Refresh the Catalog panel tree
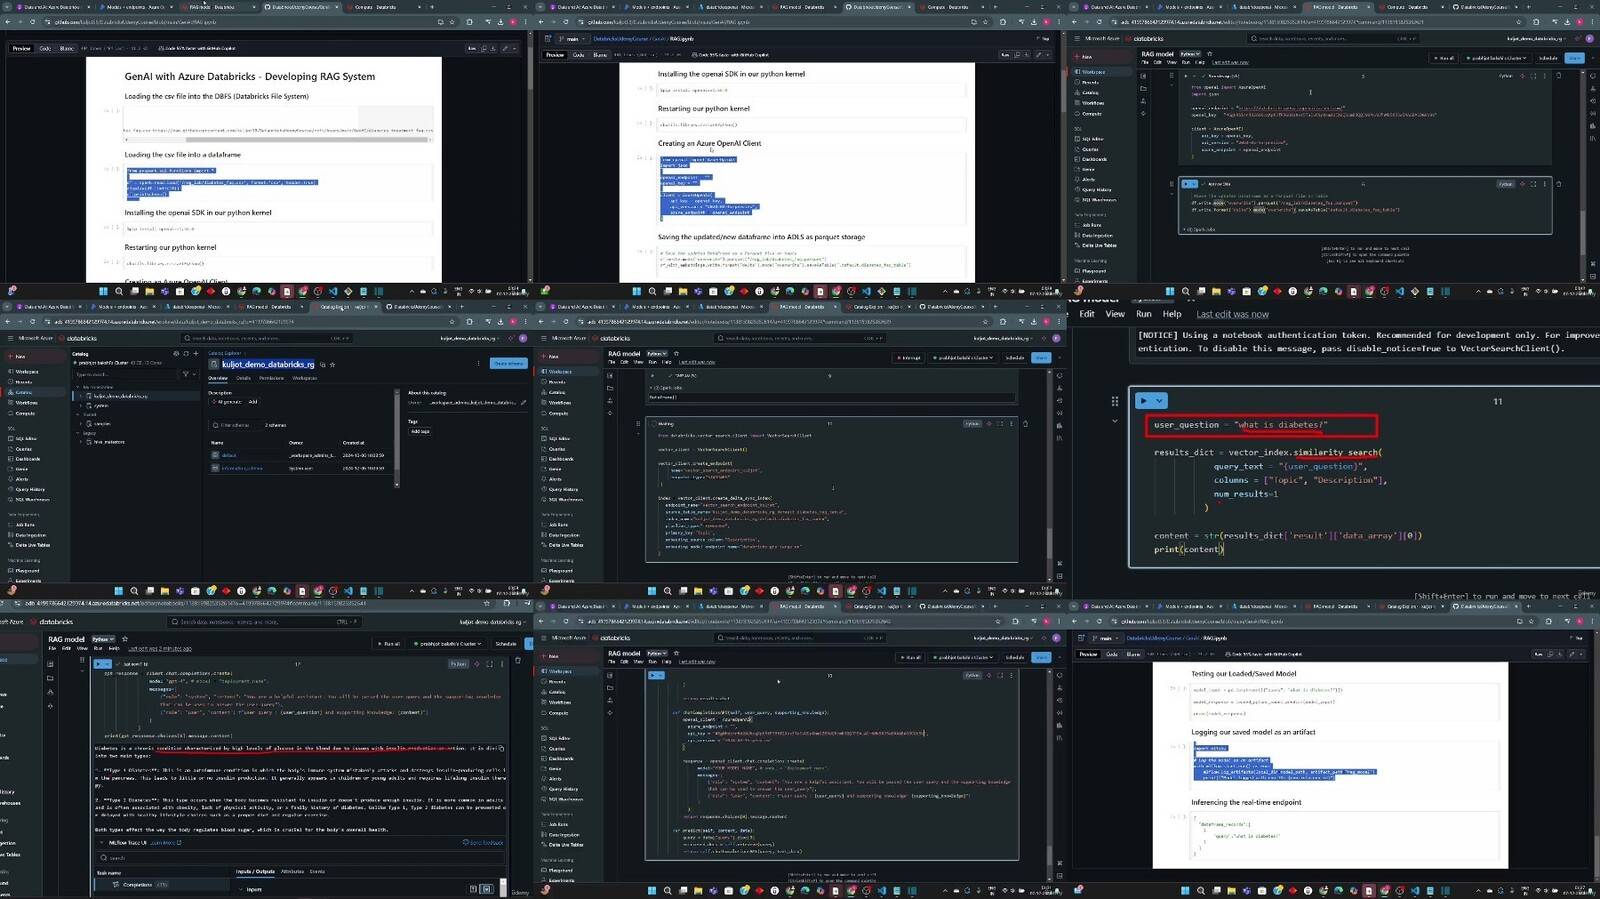 (x=186, y=353)
